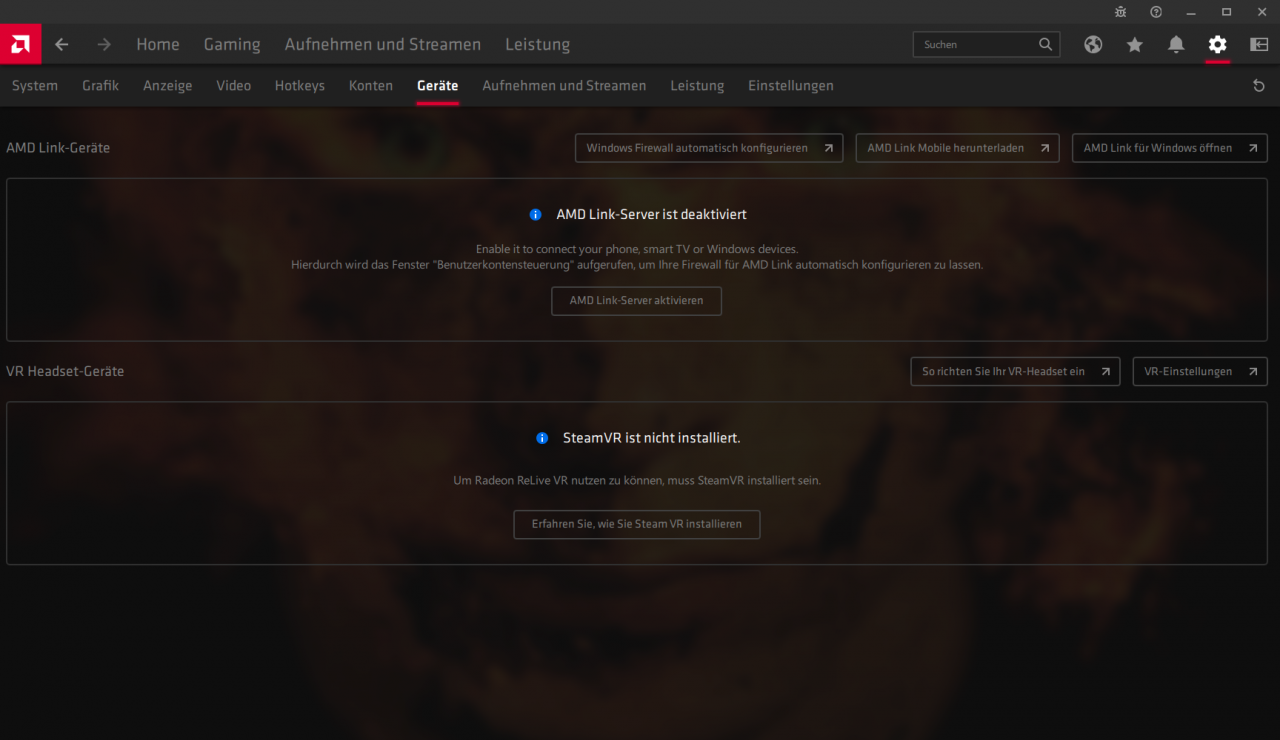Switch to the Video subtab

tap(234, 86)
